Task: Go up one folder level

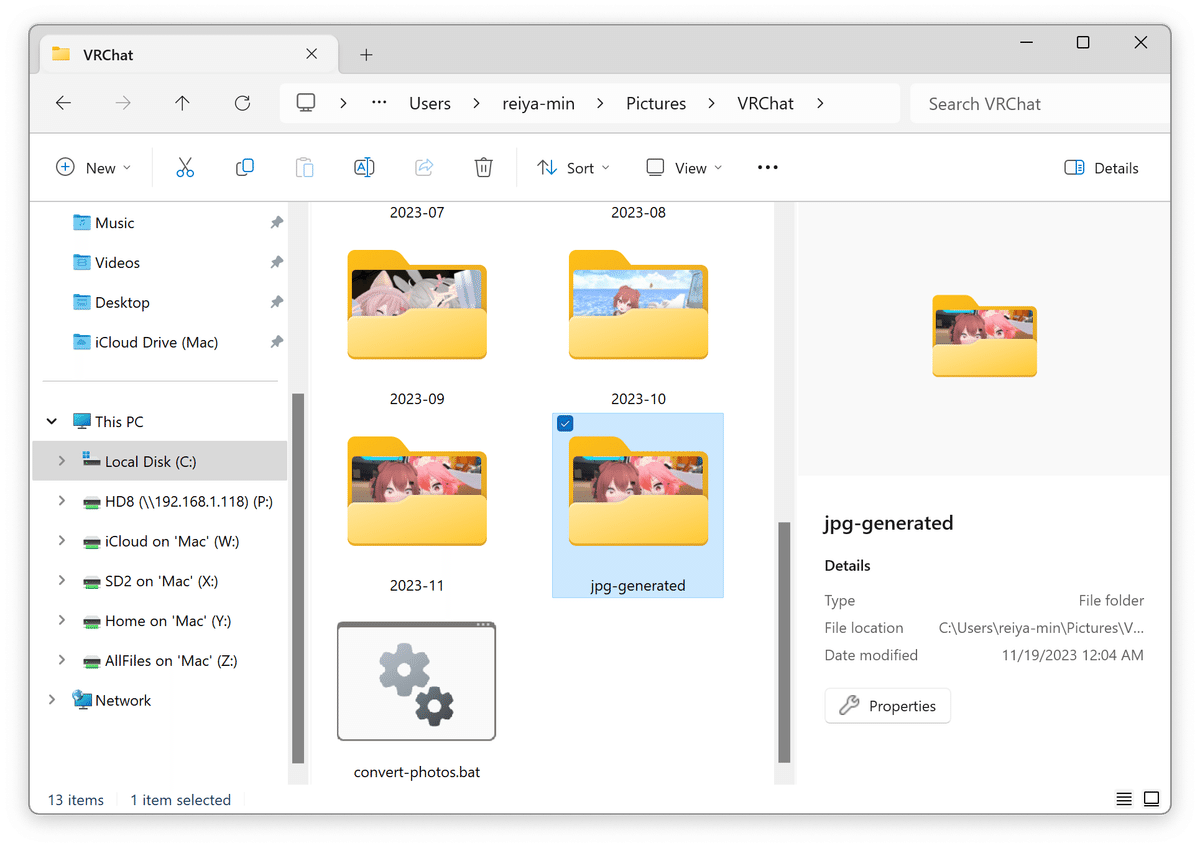Action: [x=182, y=103]
